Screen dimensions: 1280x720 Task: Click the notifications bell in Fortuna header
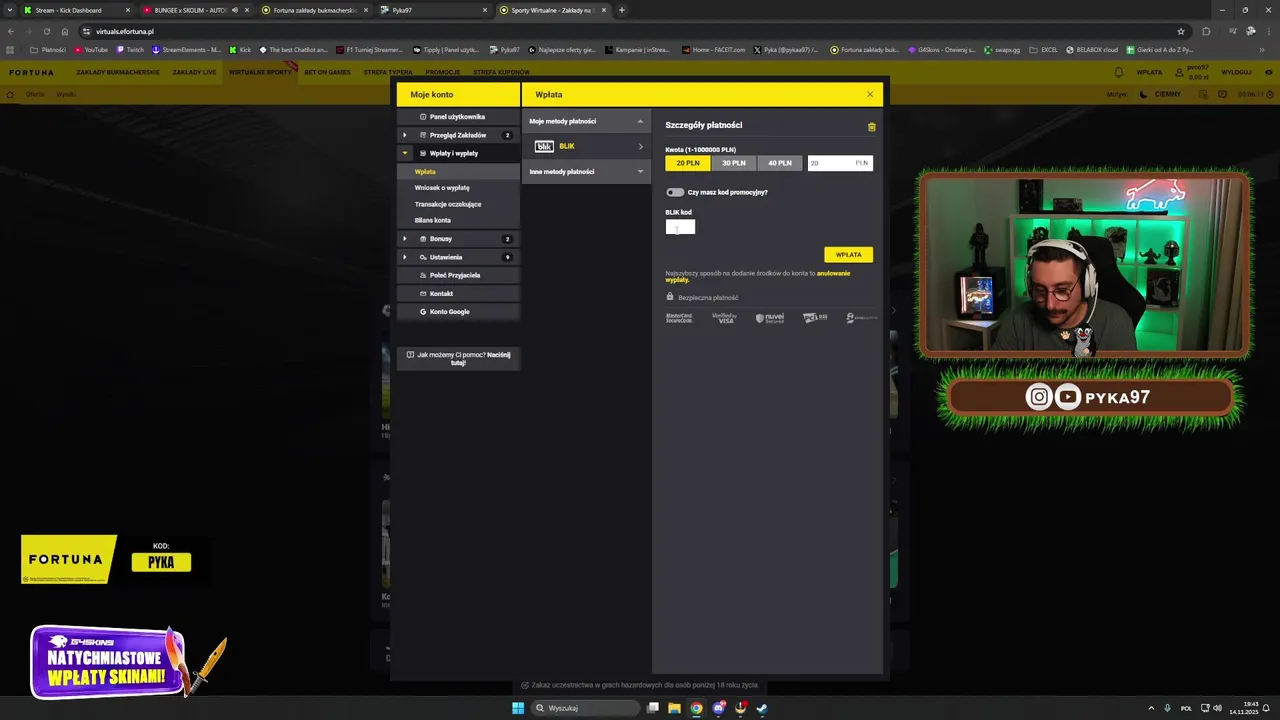tap(1119, 72)
